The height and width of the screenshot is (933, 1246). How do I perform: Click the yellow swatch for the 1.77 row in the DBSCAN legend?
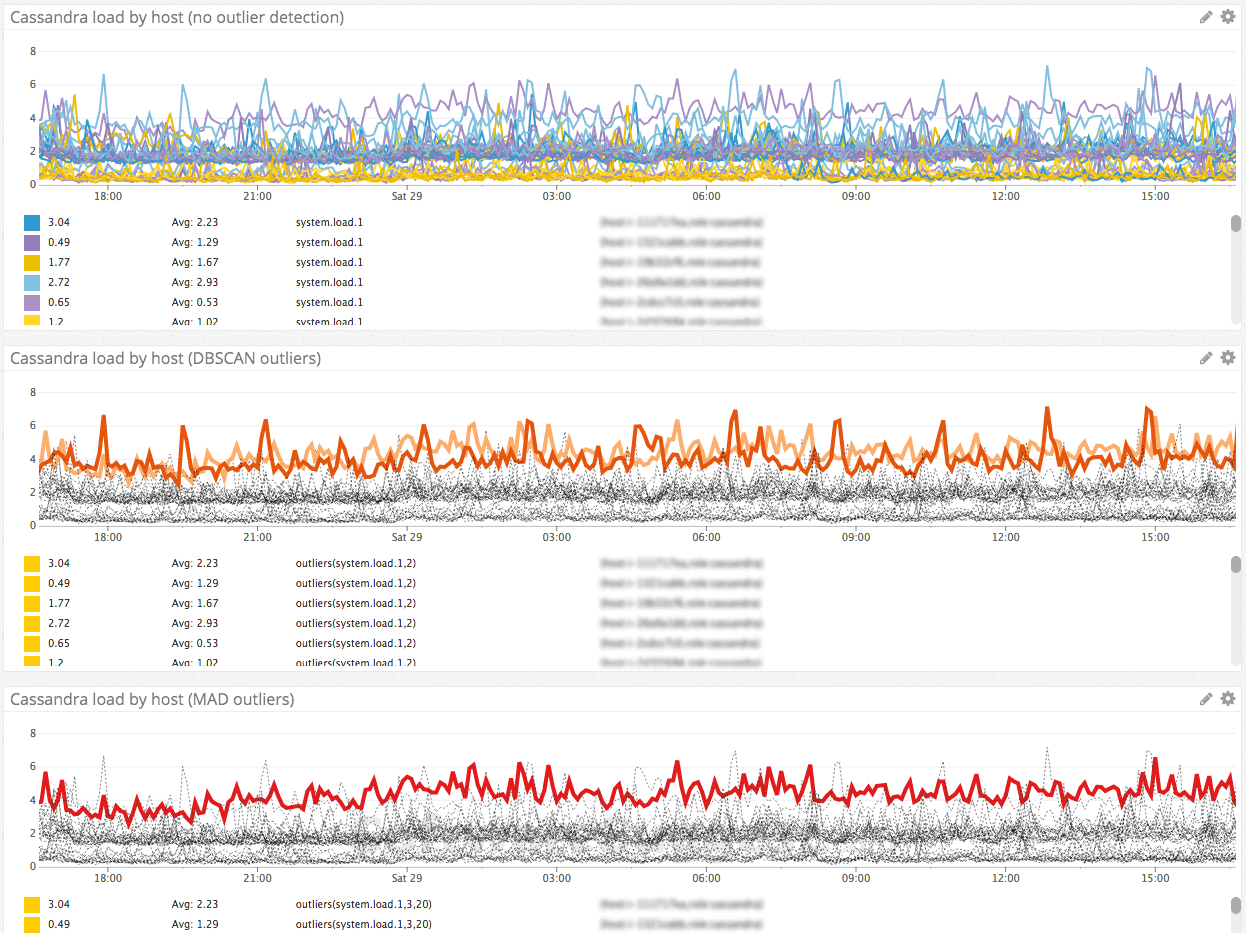32,603
